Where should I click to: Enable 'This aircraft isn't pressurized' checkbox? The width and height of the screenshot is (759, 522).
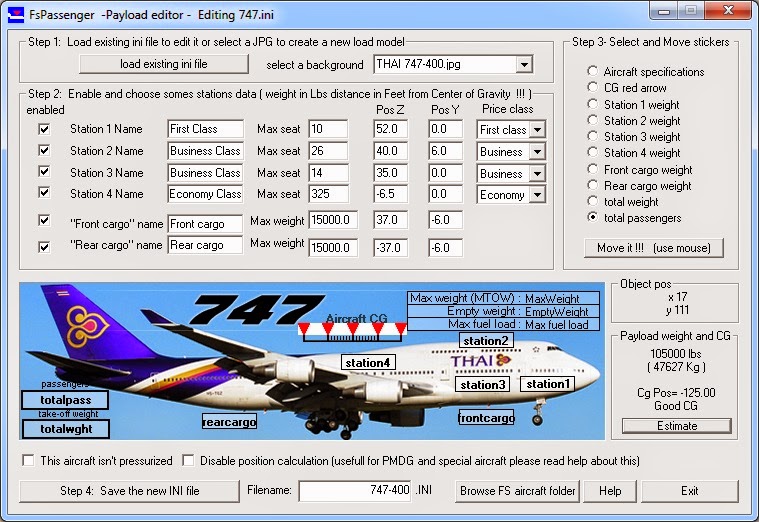pyautogui.click(x=29, y=460)
